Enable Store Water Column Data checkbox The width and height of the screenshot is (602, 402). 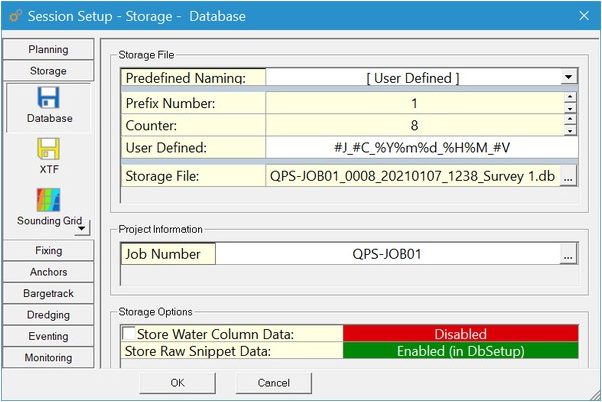point(128,334)
